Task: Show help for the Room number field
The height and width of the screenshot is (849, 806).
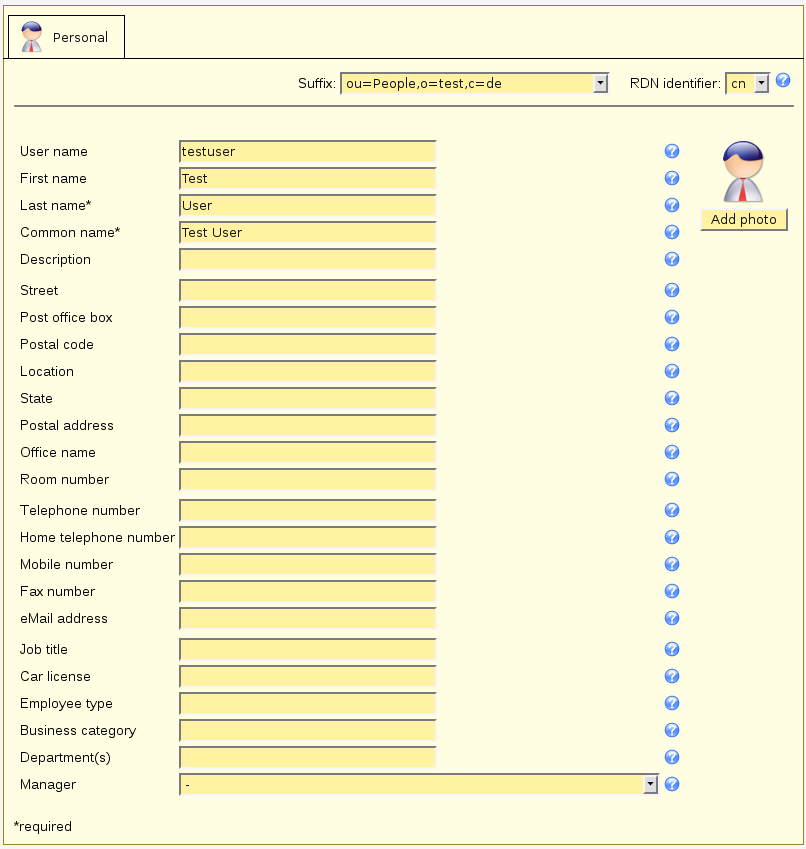Action: pyautogui.click(x=672, y=479)
